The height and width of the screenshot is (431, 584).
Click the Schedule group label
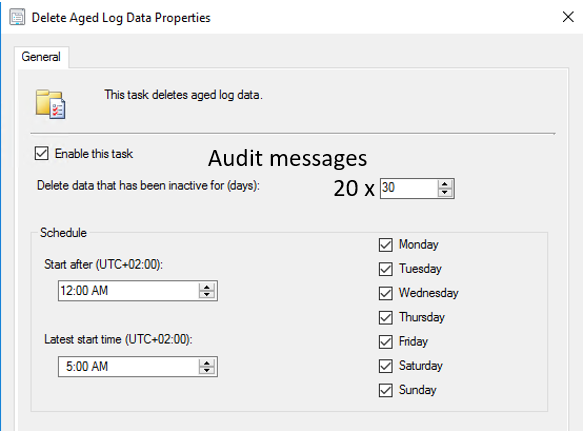coord(63,233)
